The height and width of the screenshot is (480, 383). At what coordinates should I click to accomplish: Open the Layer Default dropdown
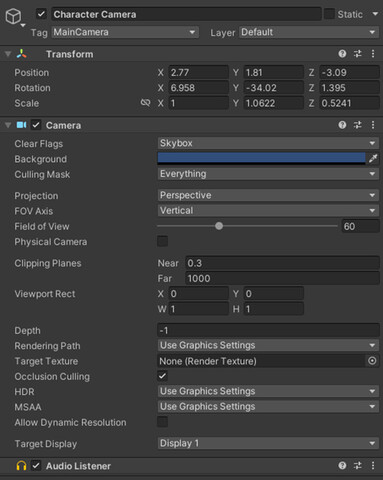pyautogui.click(x=309, y=32)
